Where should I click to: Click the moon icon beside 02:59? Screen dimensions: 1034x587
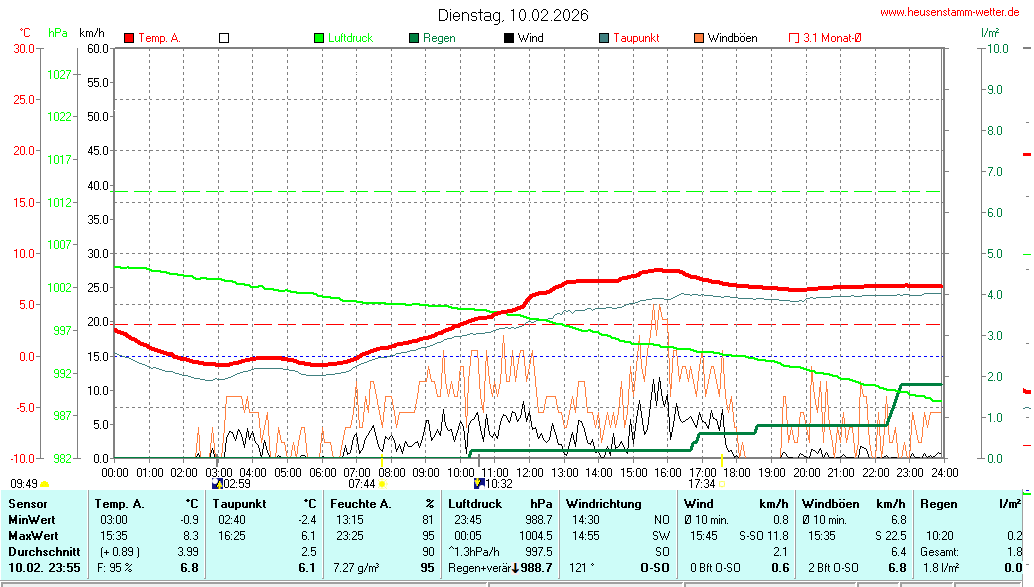pos(216,484)
